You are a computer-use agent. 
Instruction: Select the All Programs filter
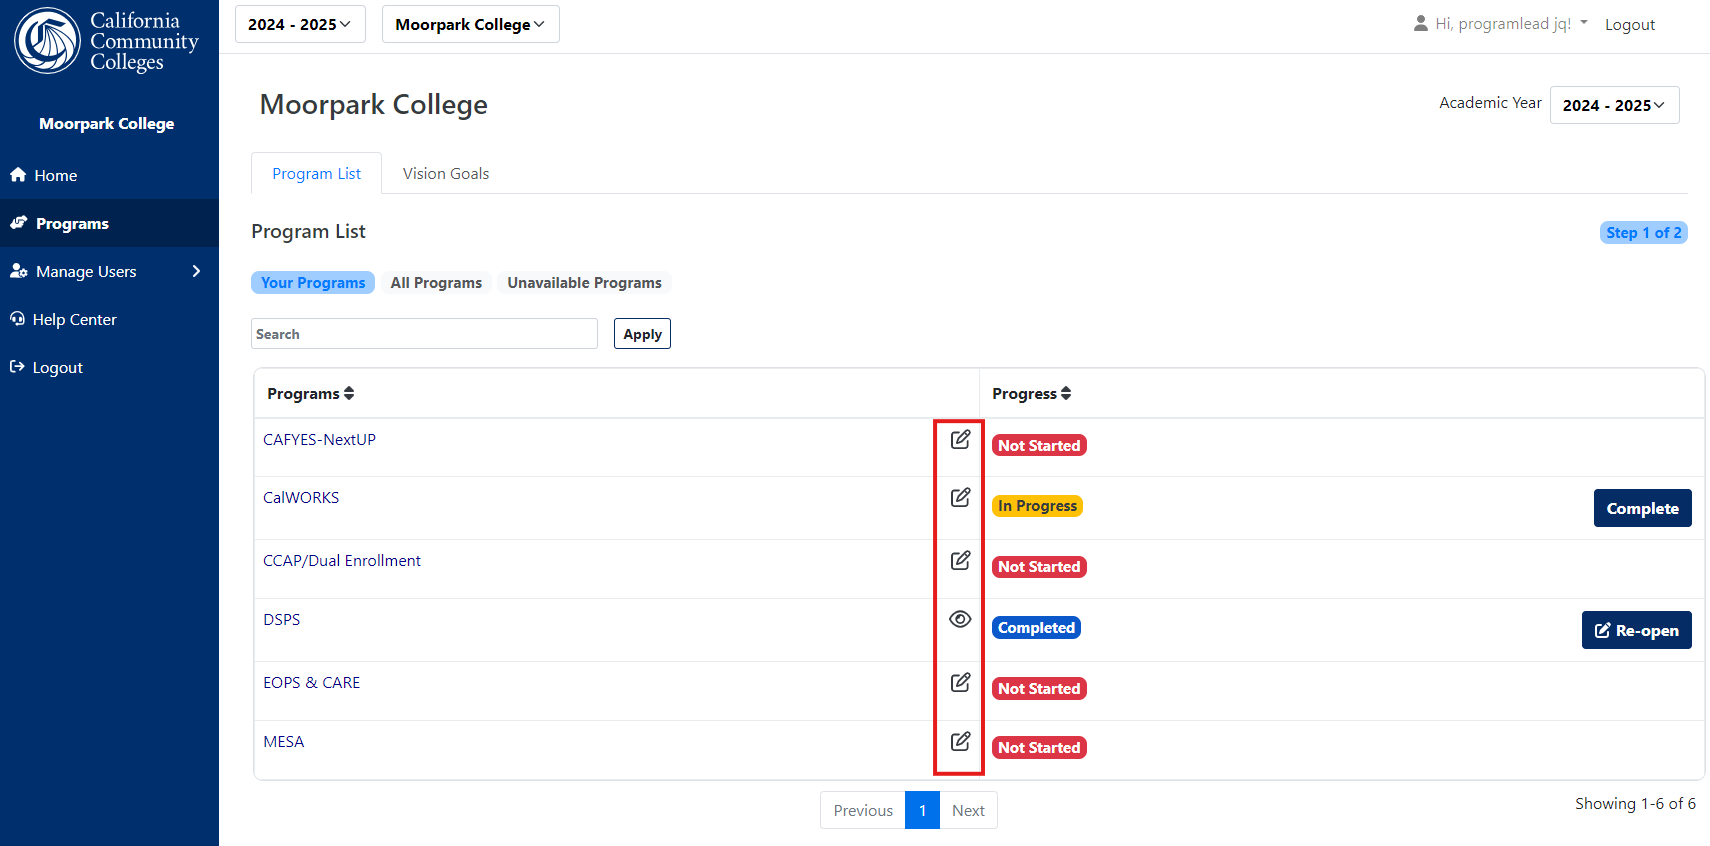click(x=436, y=283)
